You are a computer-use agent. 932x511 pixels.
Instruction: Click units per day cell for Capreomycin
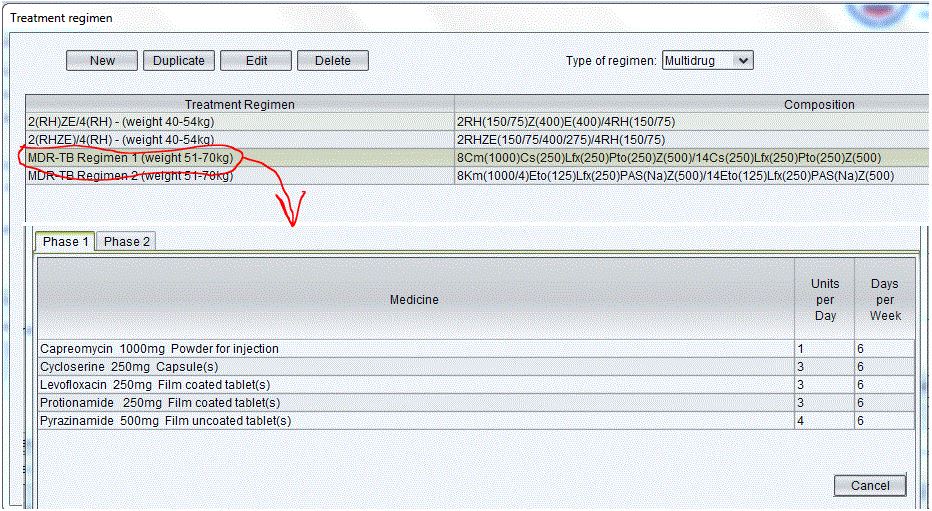824,348
